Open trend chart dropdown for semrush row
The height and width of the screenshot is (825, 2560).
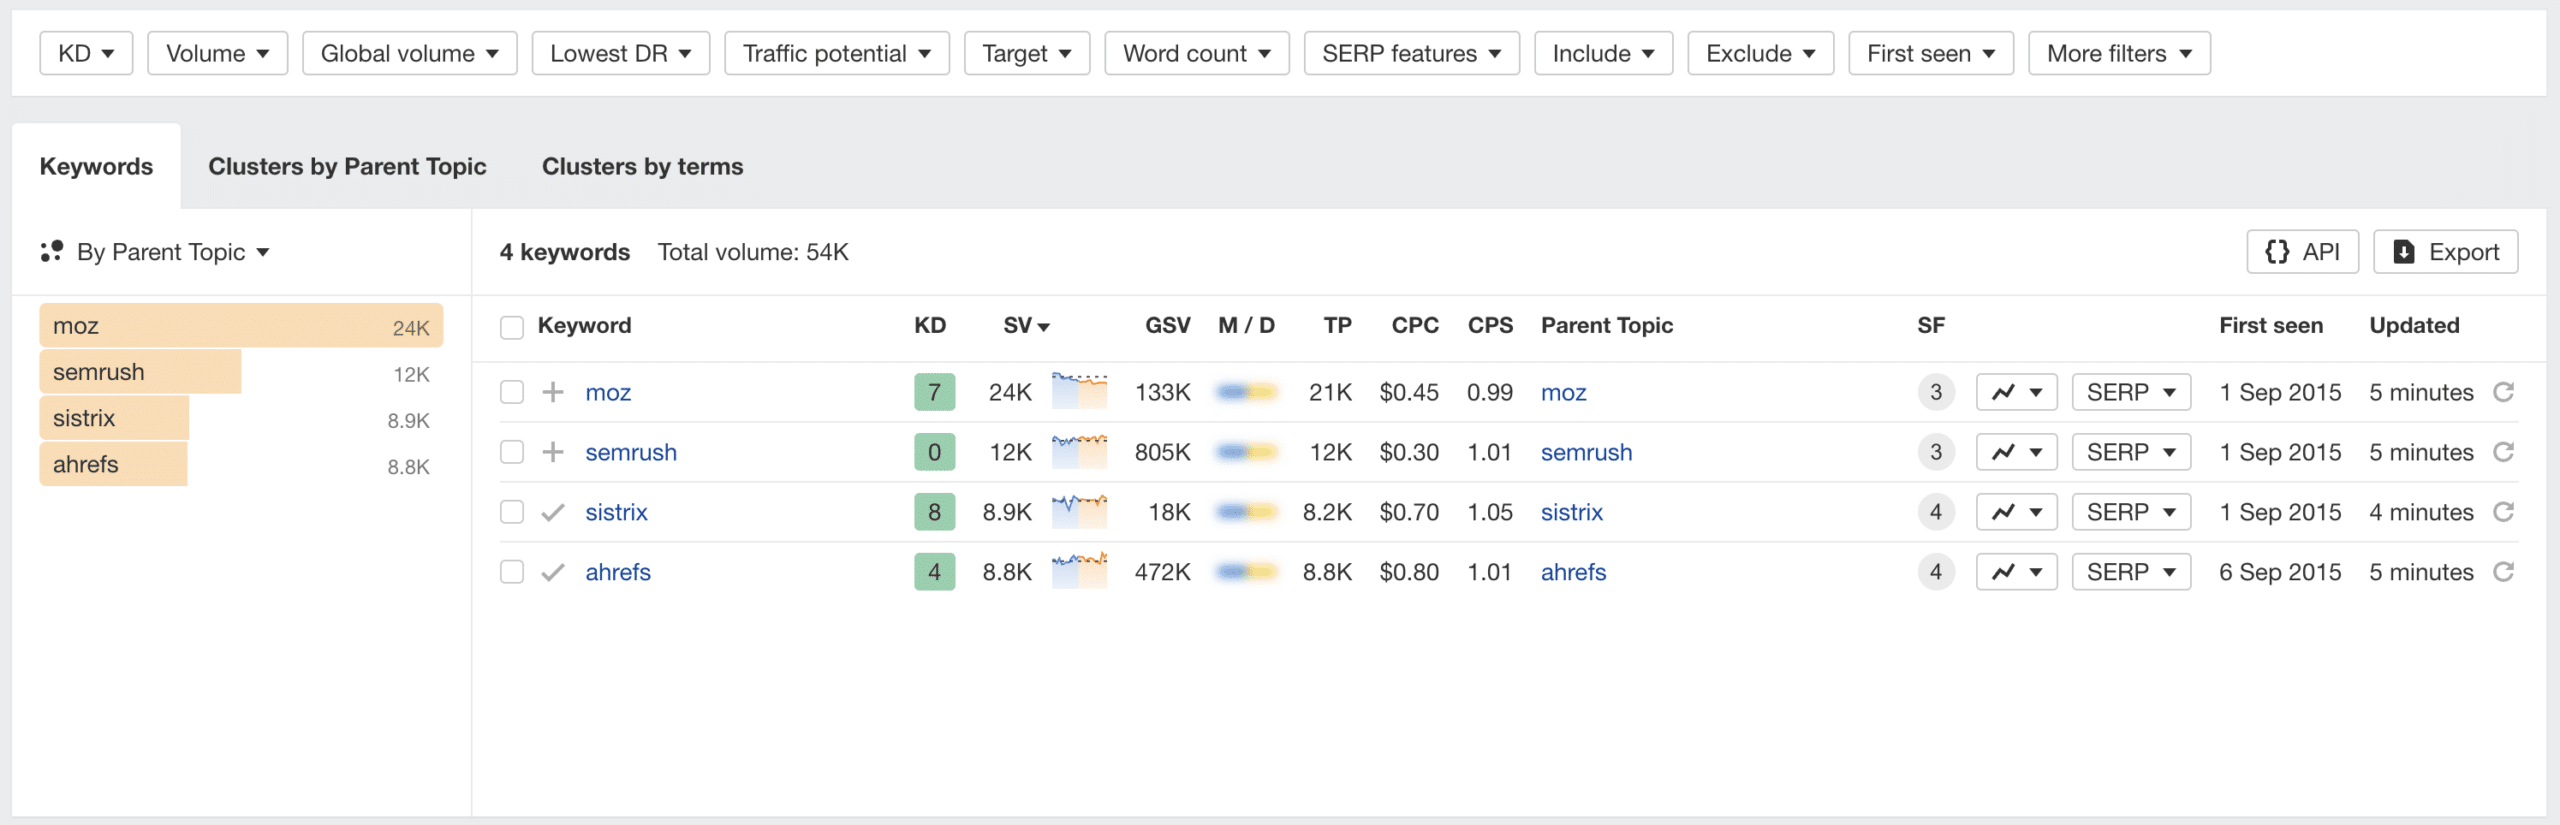[2017, 452]
